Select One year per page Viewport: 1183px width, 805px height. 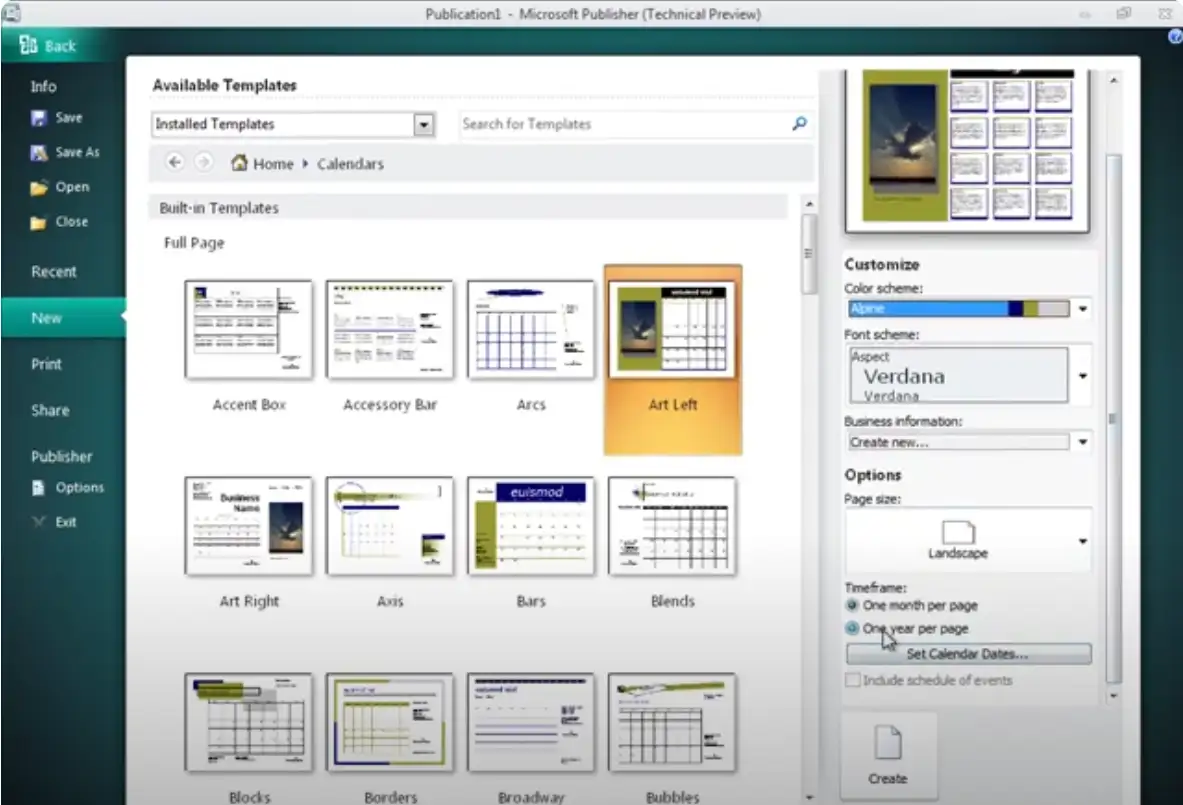pyautogui.click(x=852, y=629)
